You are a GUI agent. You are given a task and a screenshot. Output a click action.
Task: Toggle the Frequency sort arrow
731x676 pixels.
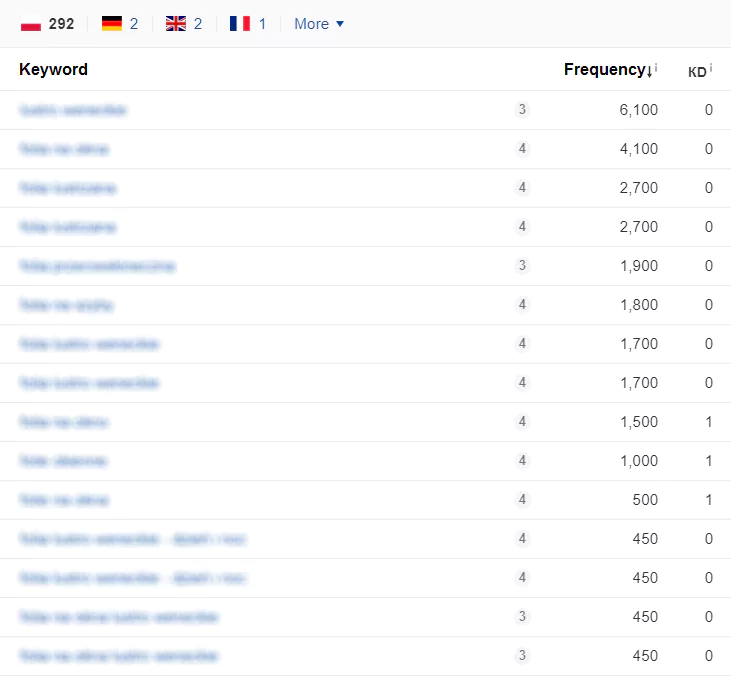click(x=649, y=70)
